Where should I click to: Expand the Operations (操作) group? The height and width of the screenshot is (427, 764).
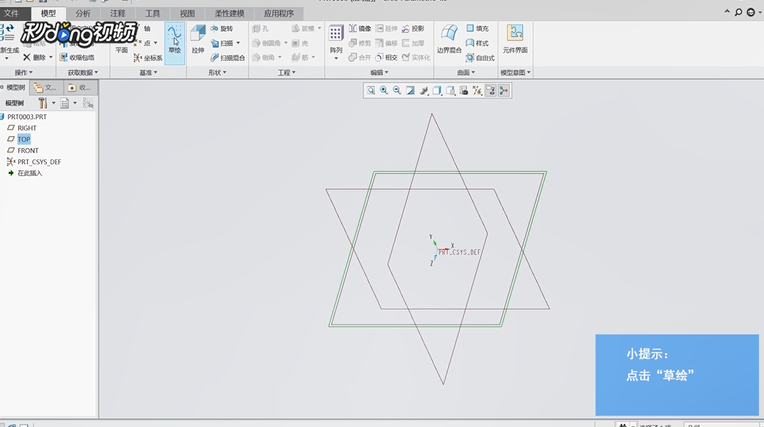pos(23,73)
